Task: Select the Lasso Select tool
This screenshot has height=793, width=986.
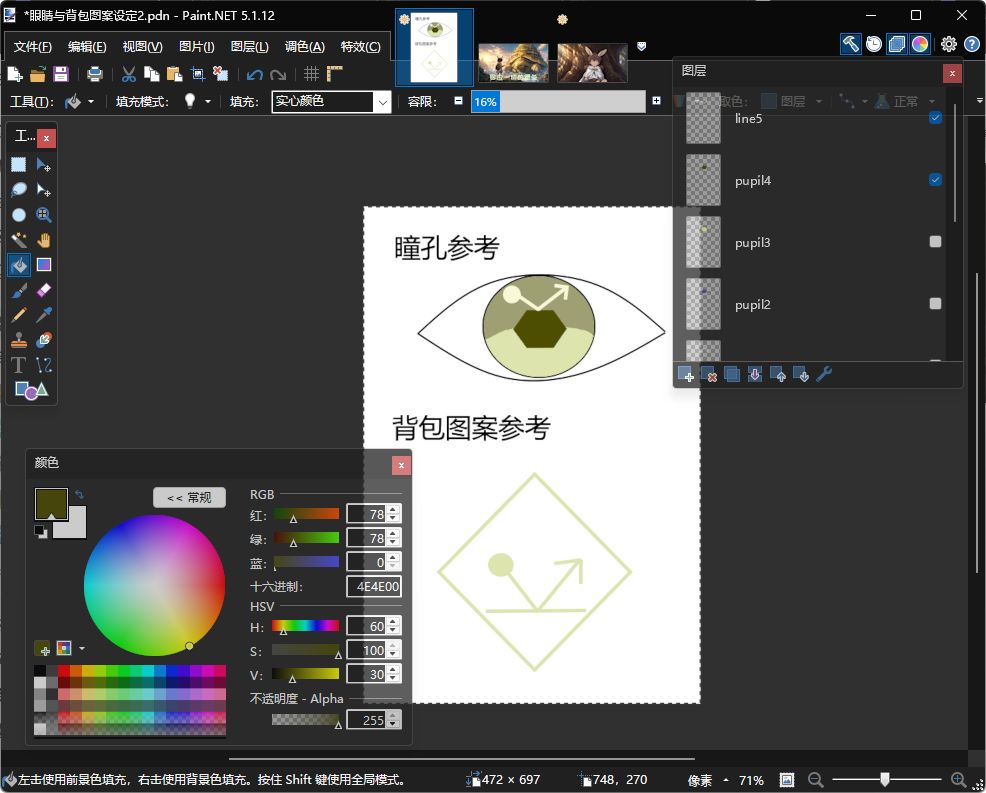Action: click(x=19, y=190)
